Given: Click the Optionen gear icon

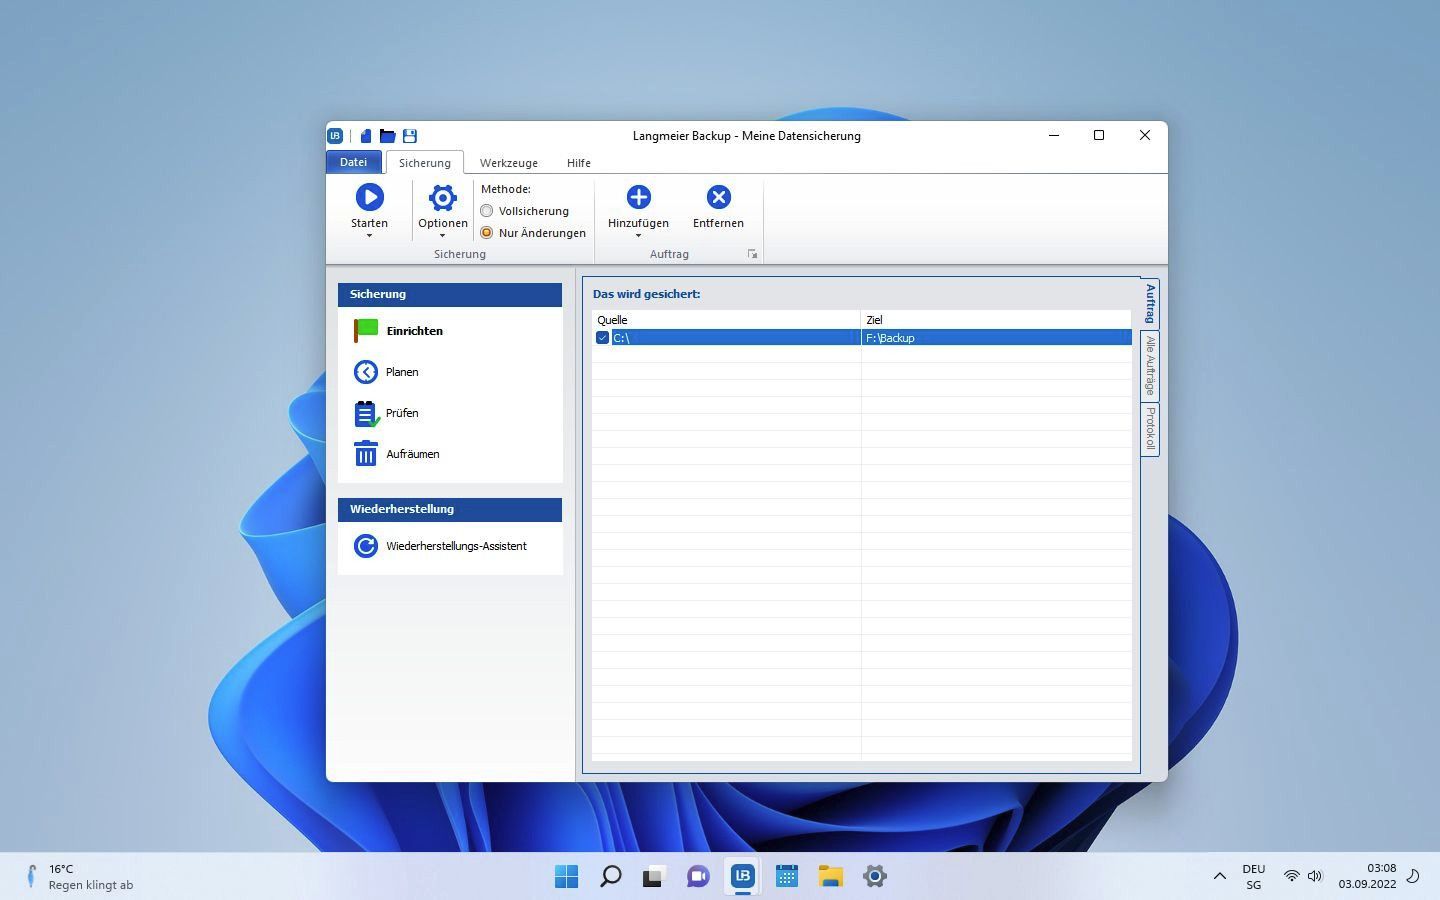Looking at the screenshot, I should coord(442,197).
